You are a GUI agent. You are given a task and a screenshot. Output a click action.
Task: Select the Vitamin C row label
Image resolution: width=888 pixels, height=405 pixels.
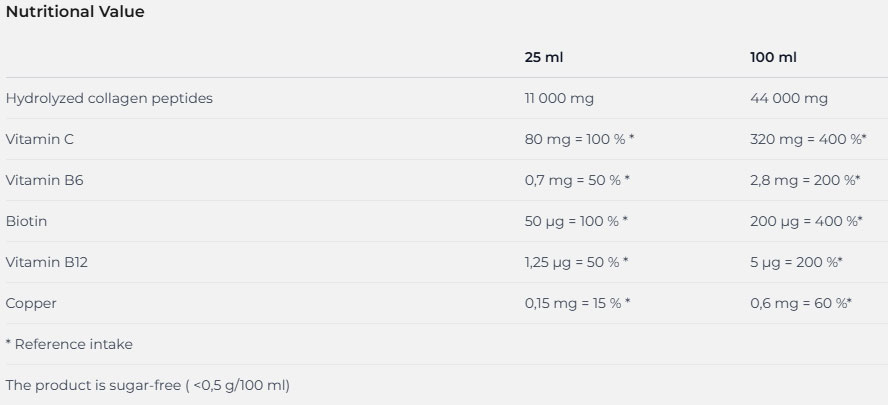click(x=40, y=139)
